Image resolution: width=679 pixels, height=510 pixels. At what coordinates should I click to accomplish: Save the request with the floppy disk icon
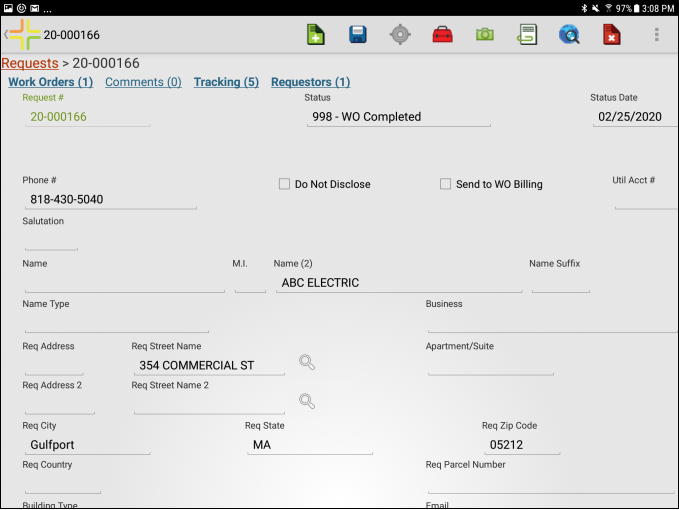pos(358,35)
